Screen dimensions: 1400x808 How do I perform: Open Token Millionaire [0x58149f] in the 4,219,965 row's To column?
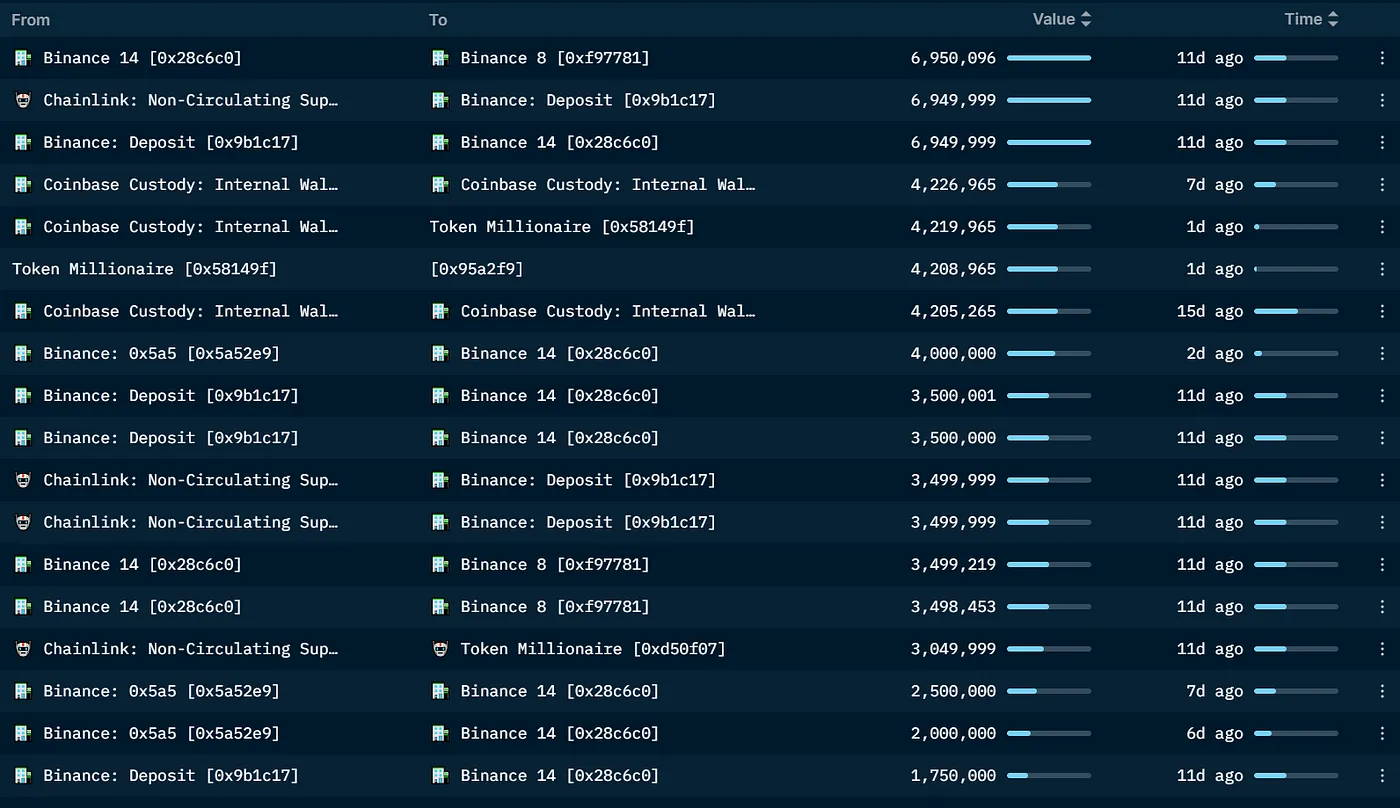coord(562,227)
